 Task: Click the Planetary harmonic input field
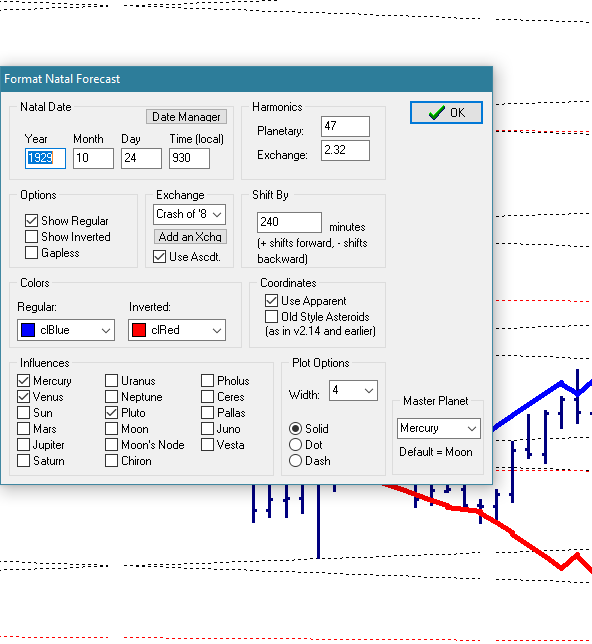345,126
